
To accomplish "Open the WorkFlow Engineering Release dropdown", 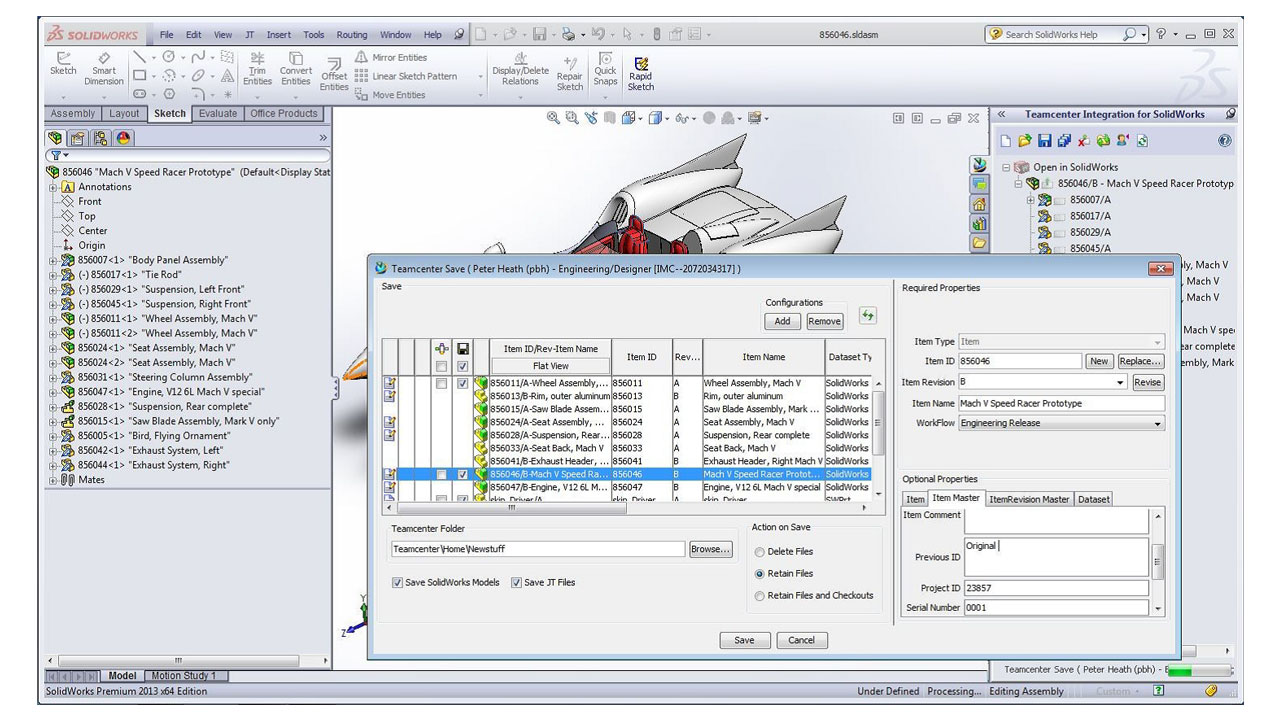I will click(x=1157, y=423).
